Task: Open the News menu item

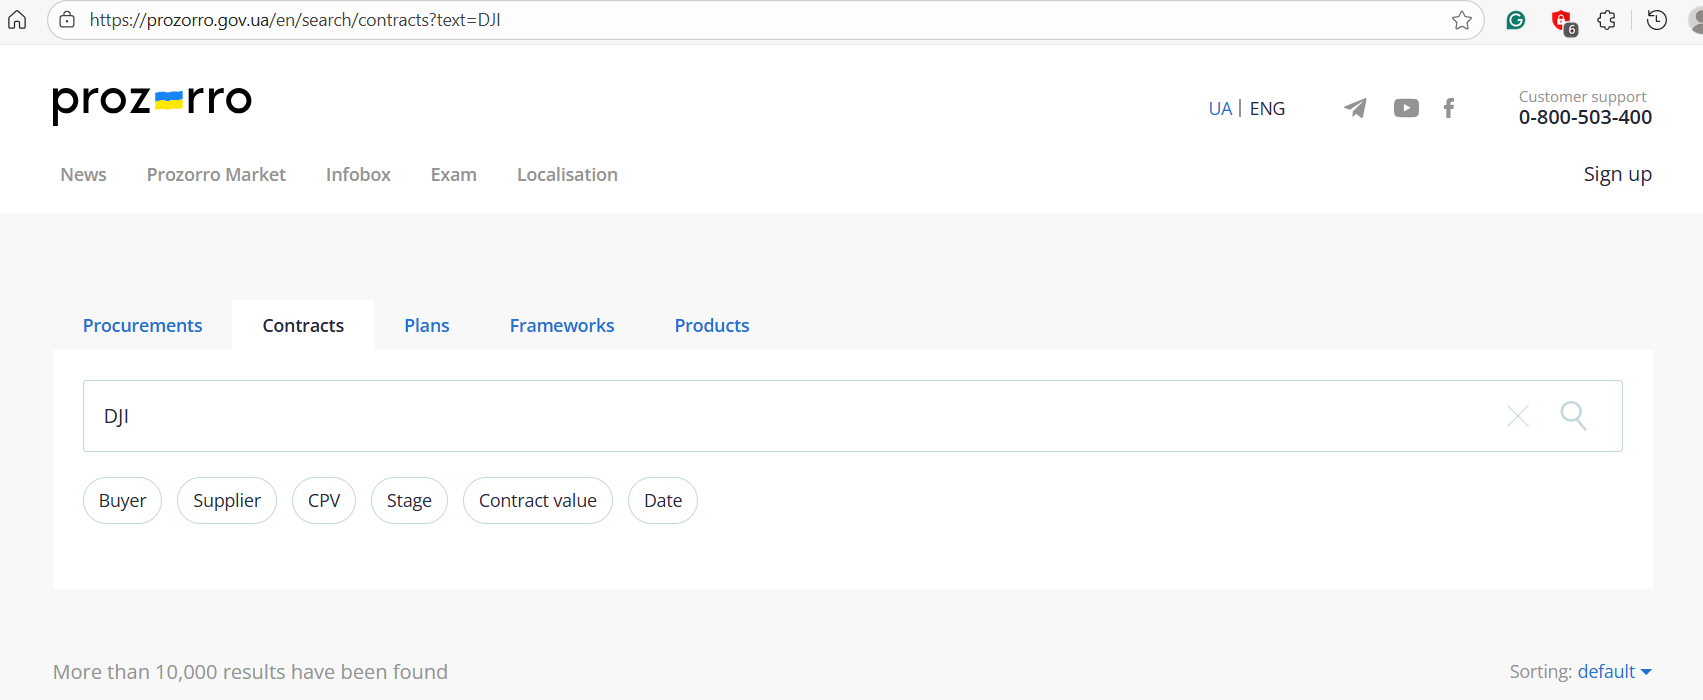Action: point(83,175)
